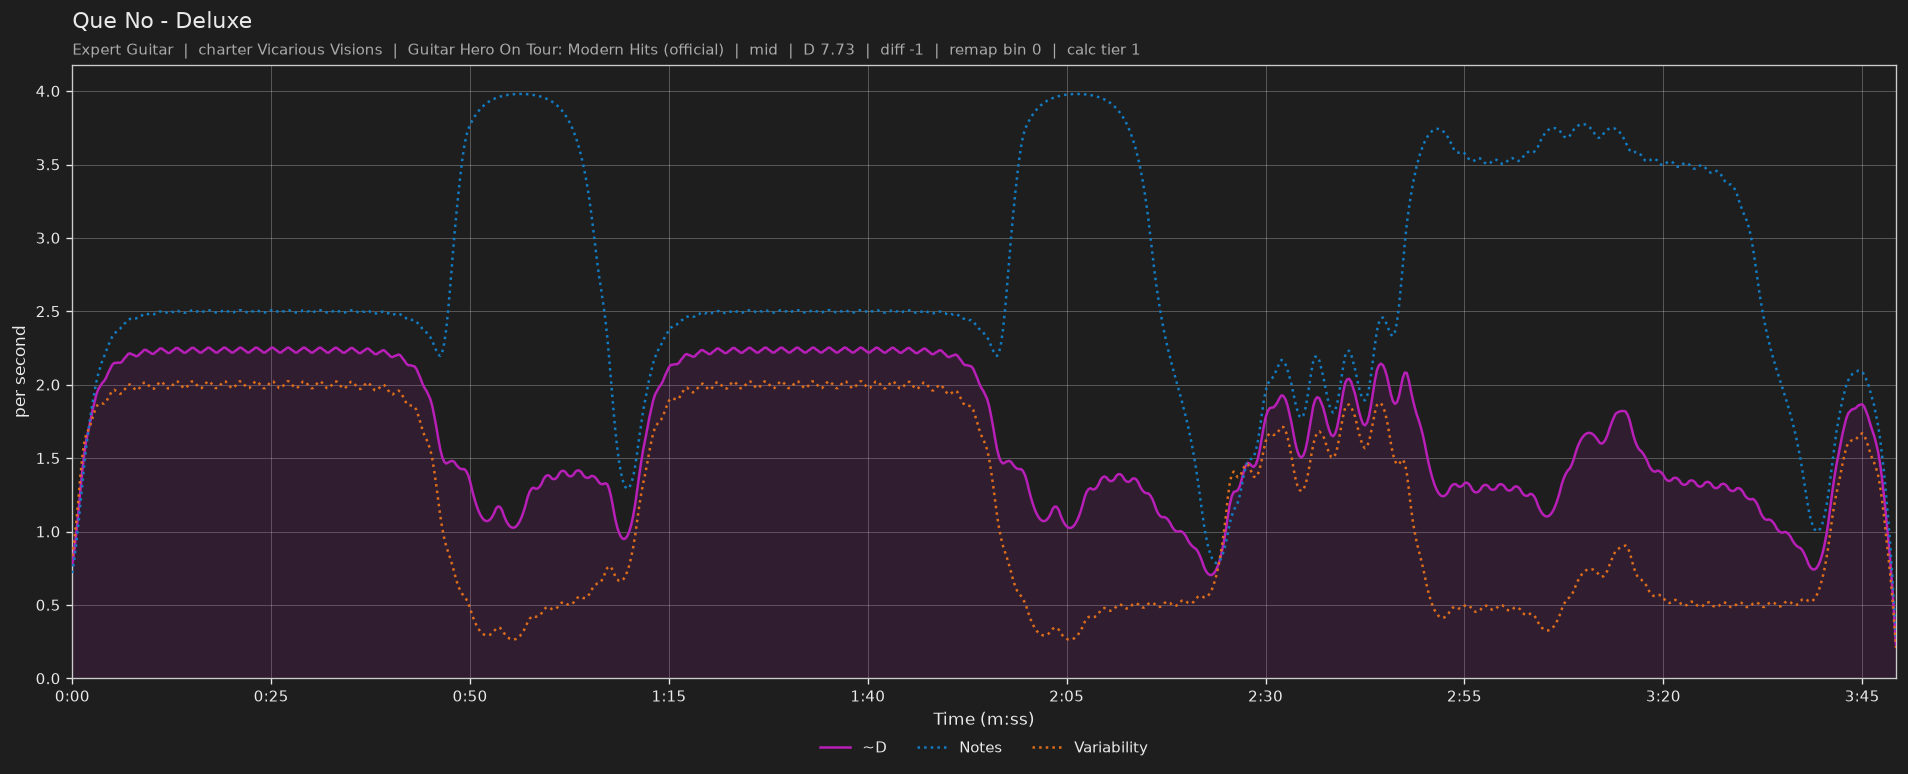Click the '0.0' y-axis tick label

[x=49, y=679]
